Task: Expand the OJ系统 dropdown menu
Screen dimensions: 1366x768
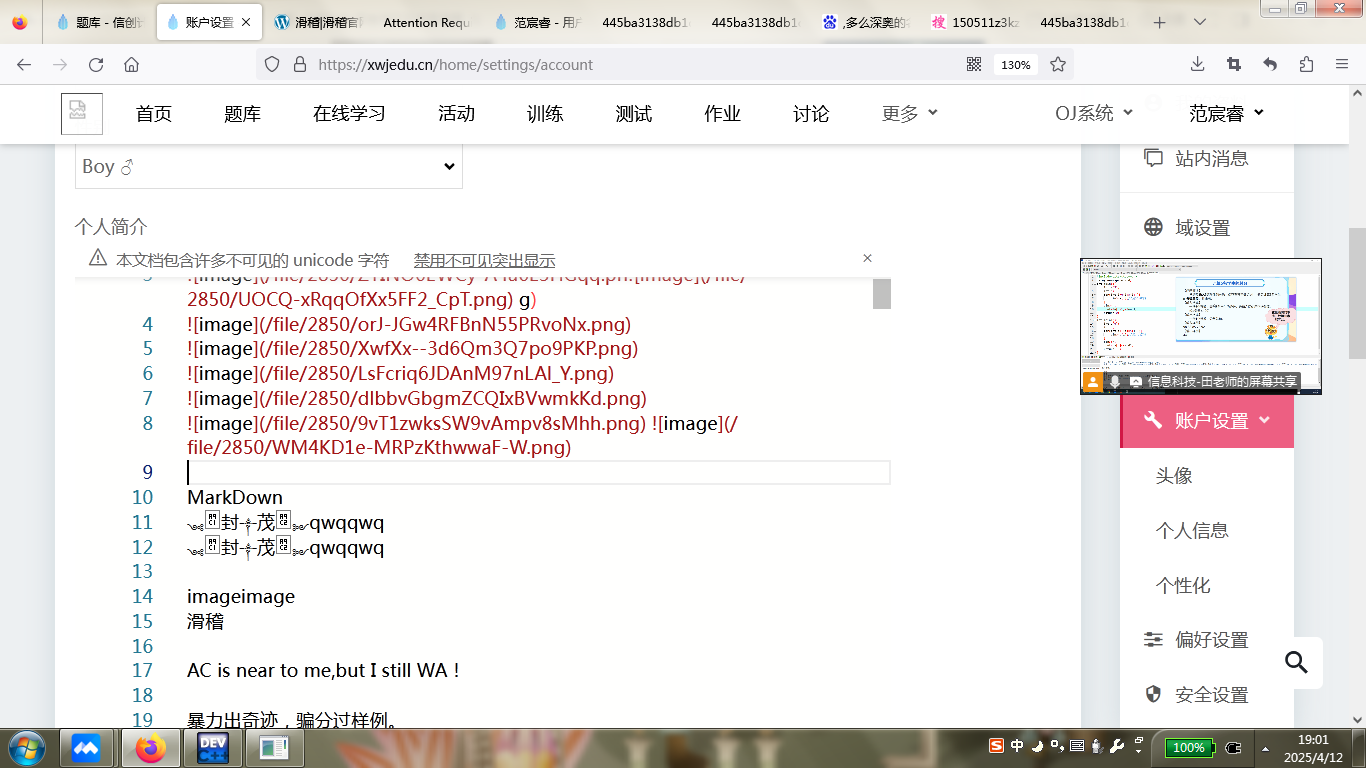Action: pos(1093,114)
